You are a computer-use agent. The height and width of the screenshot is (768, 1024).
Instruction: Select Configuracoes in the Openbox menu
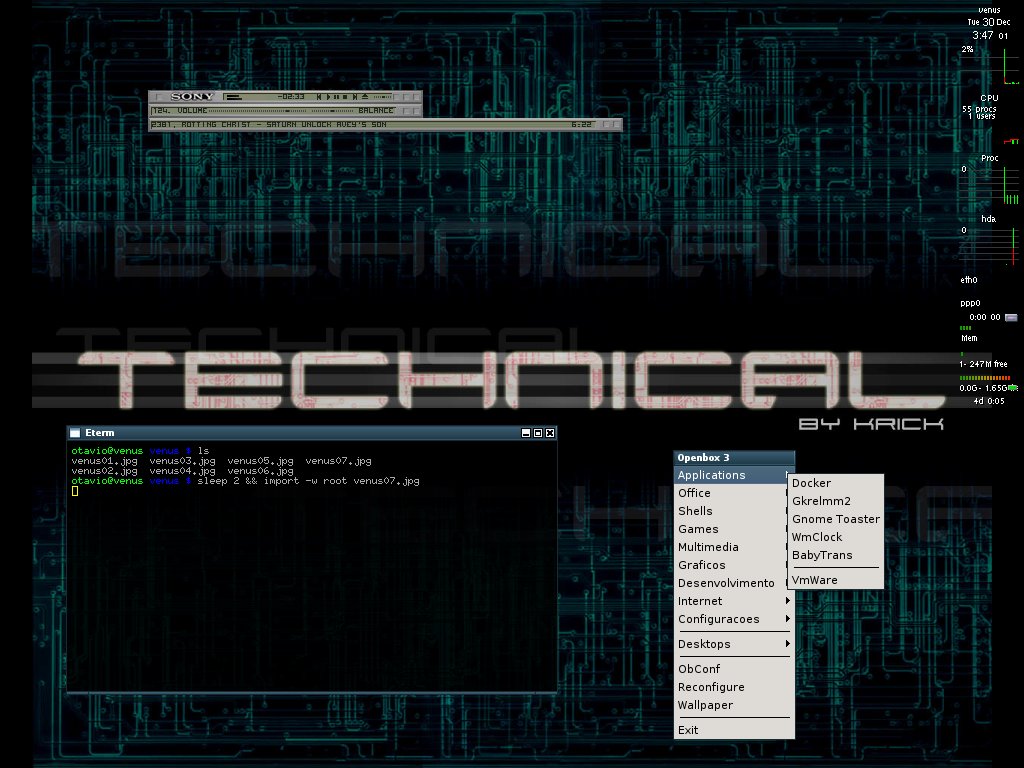coord(734,619)
